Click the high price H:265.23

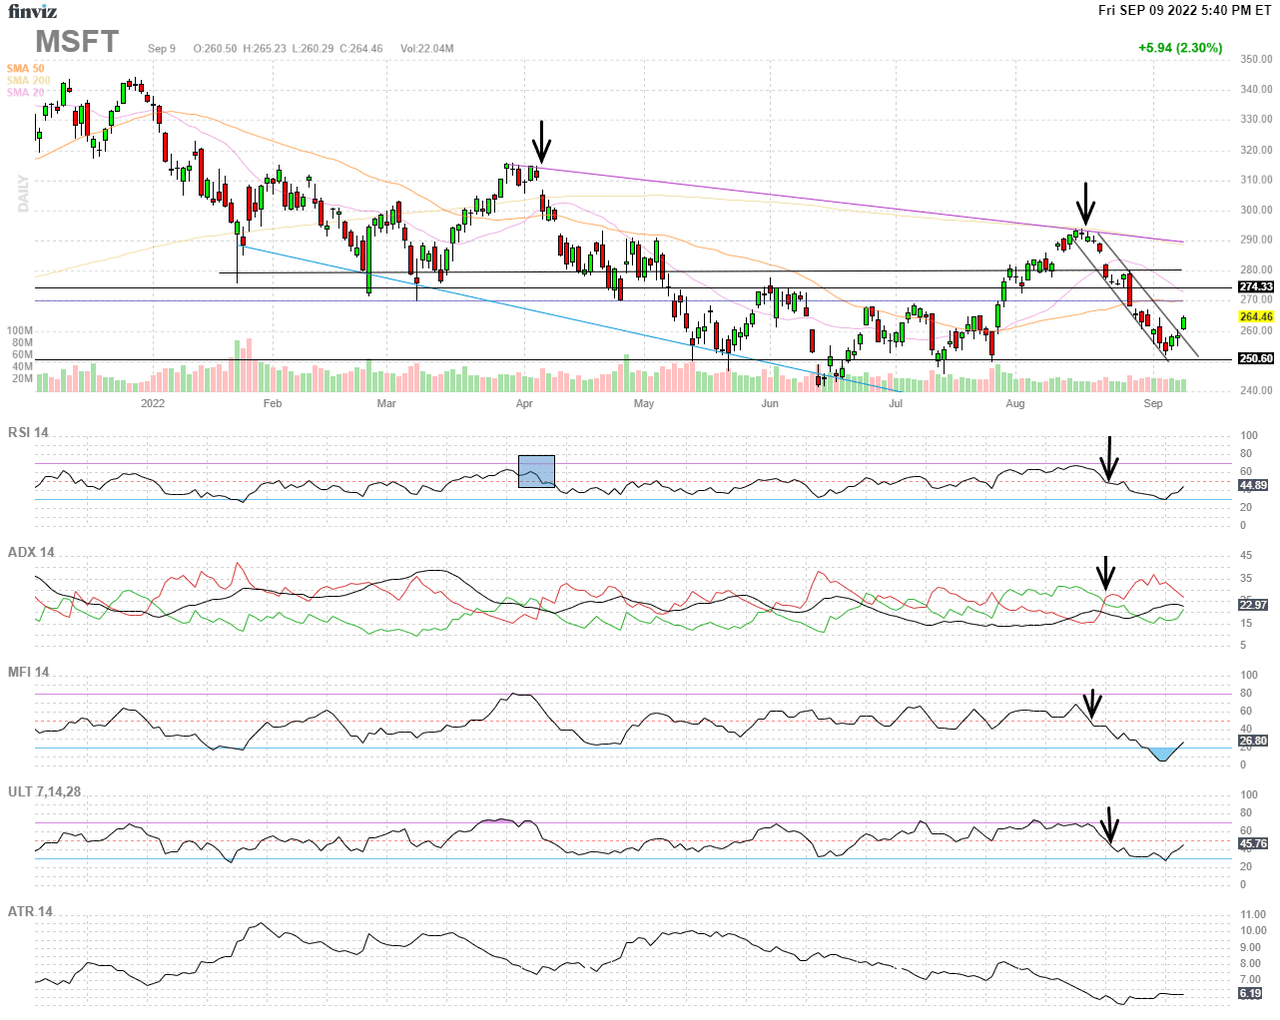point(264,48)
